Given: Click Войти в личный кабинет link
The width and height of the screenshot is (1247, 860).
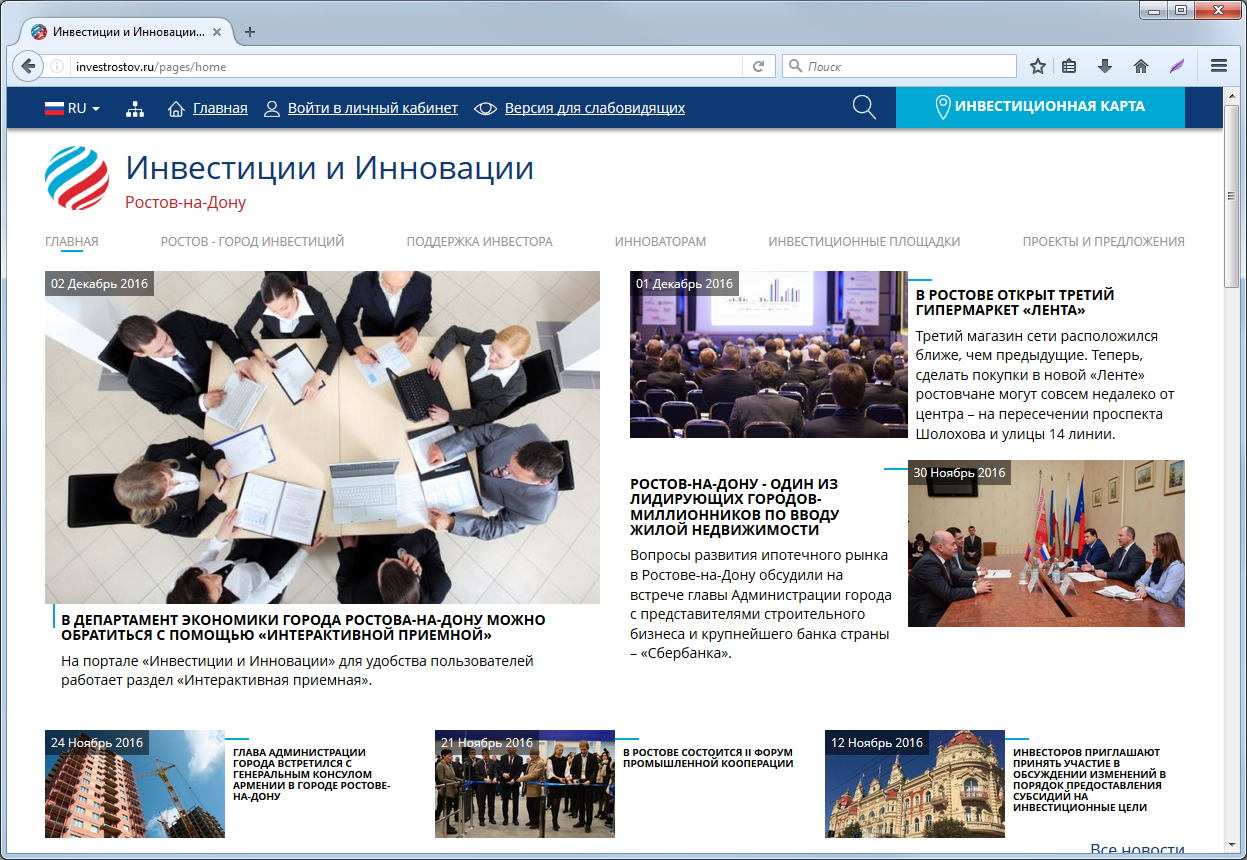Looking at the screenshot, I should tap(373, 108).
